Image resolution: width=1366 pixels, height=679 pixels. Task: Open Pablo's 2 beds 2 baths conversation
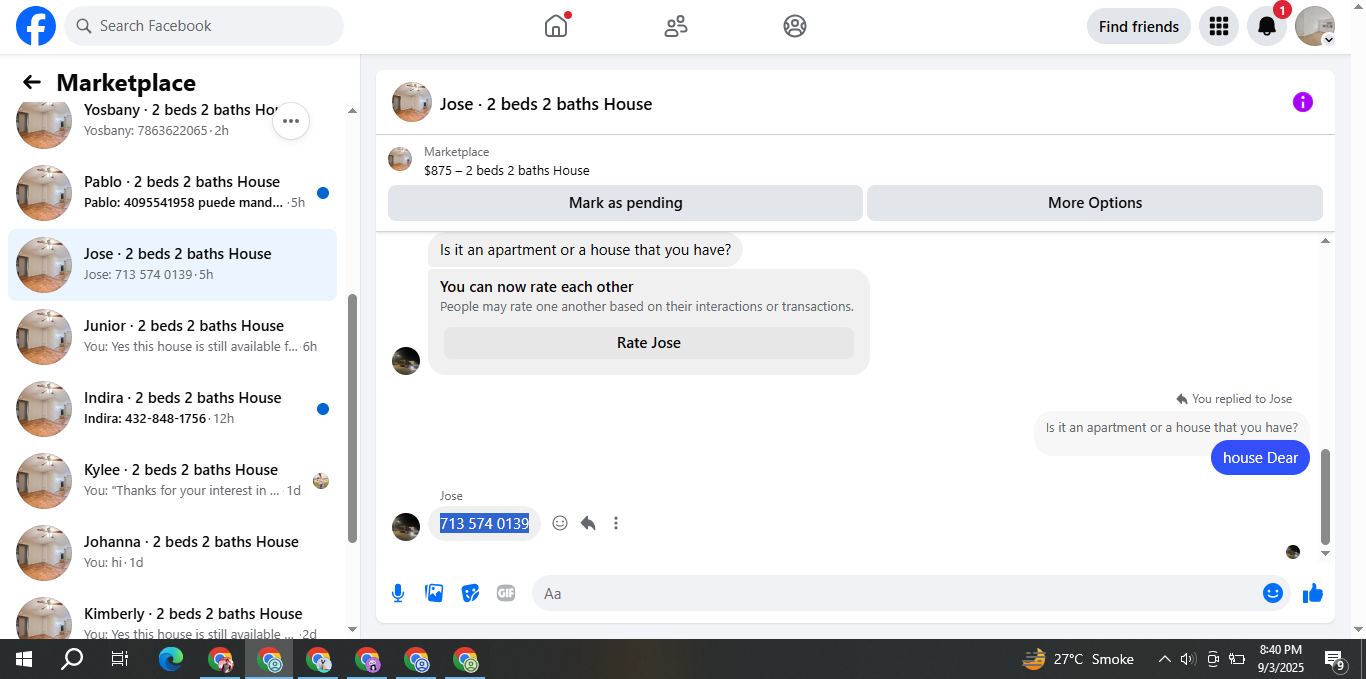click(x=172, y=192)
